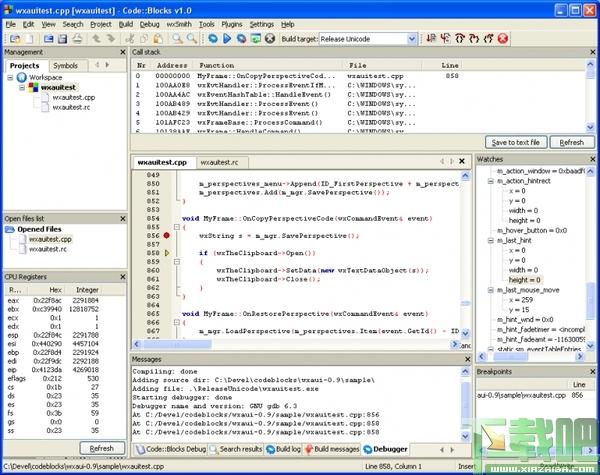Open the Build log tab
The height and width of the screenshot is (475, 600).
284,449
